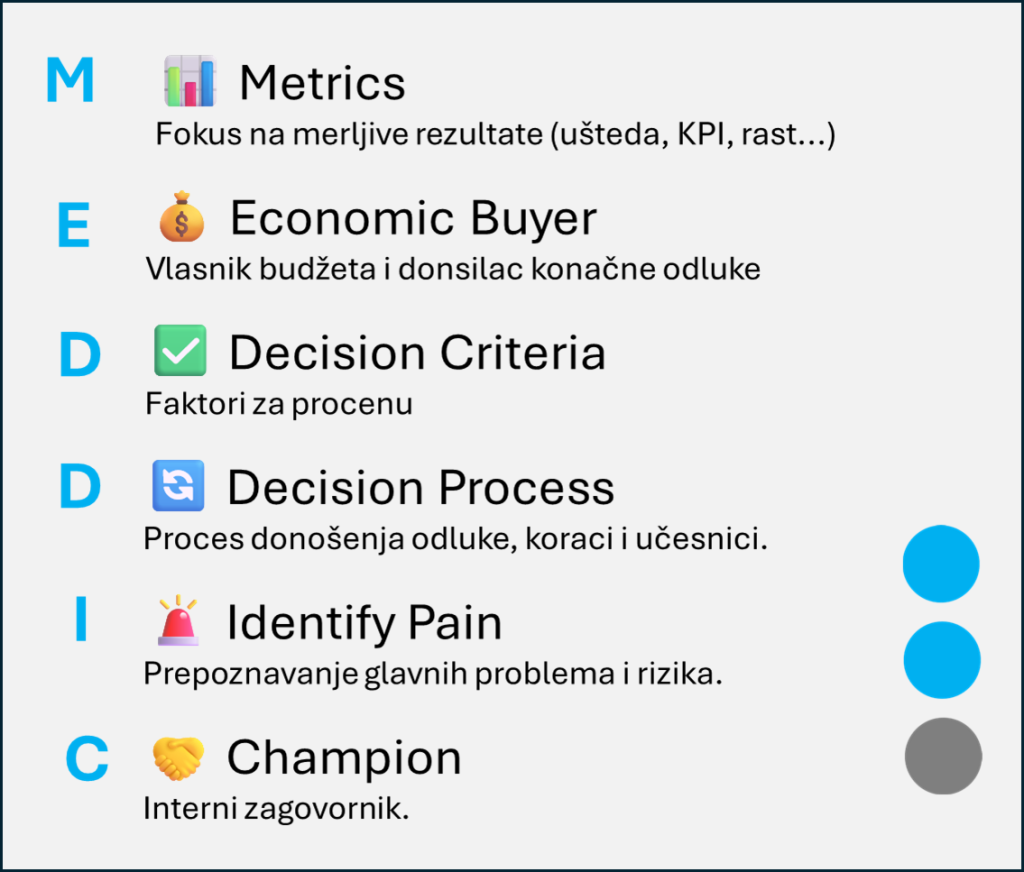This screenshot has height=872, width=1024.
Task: Click the money bag icon
Action: coord(181,217)
